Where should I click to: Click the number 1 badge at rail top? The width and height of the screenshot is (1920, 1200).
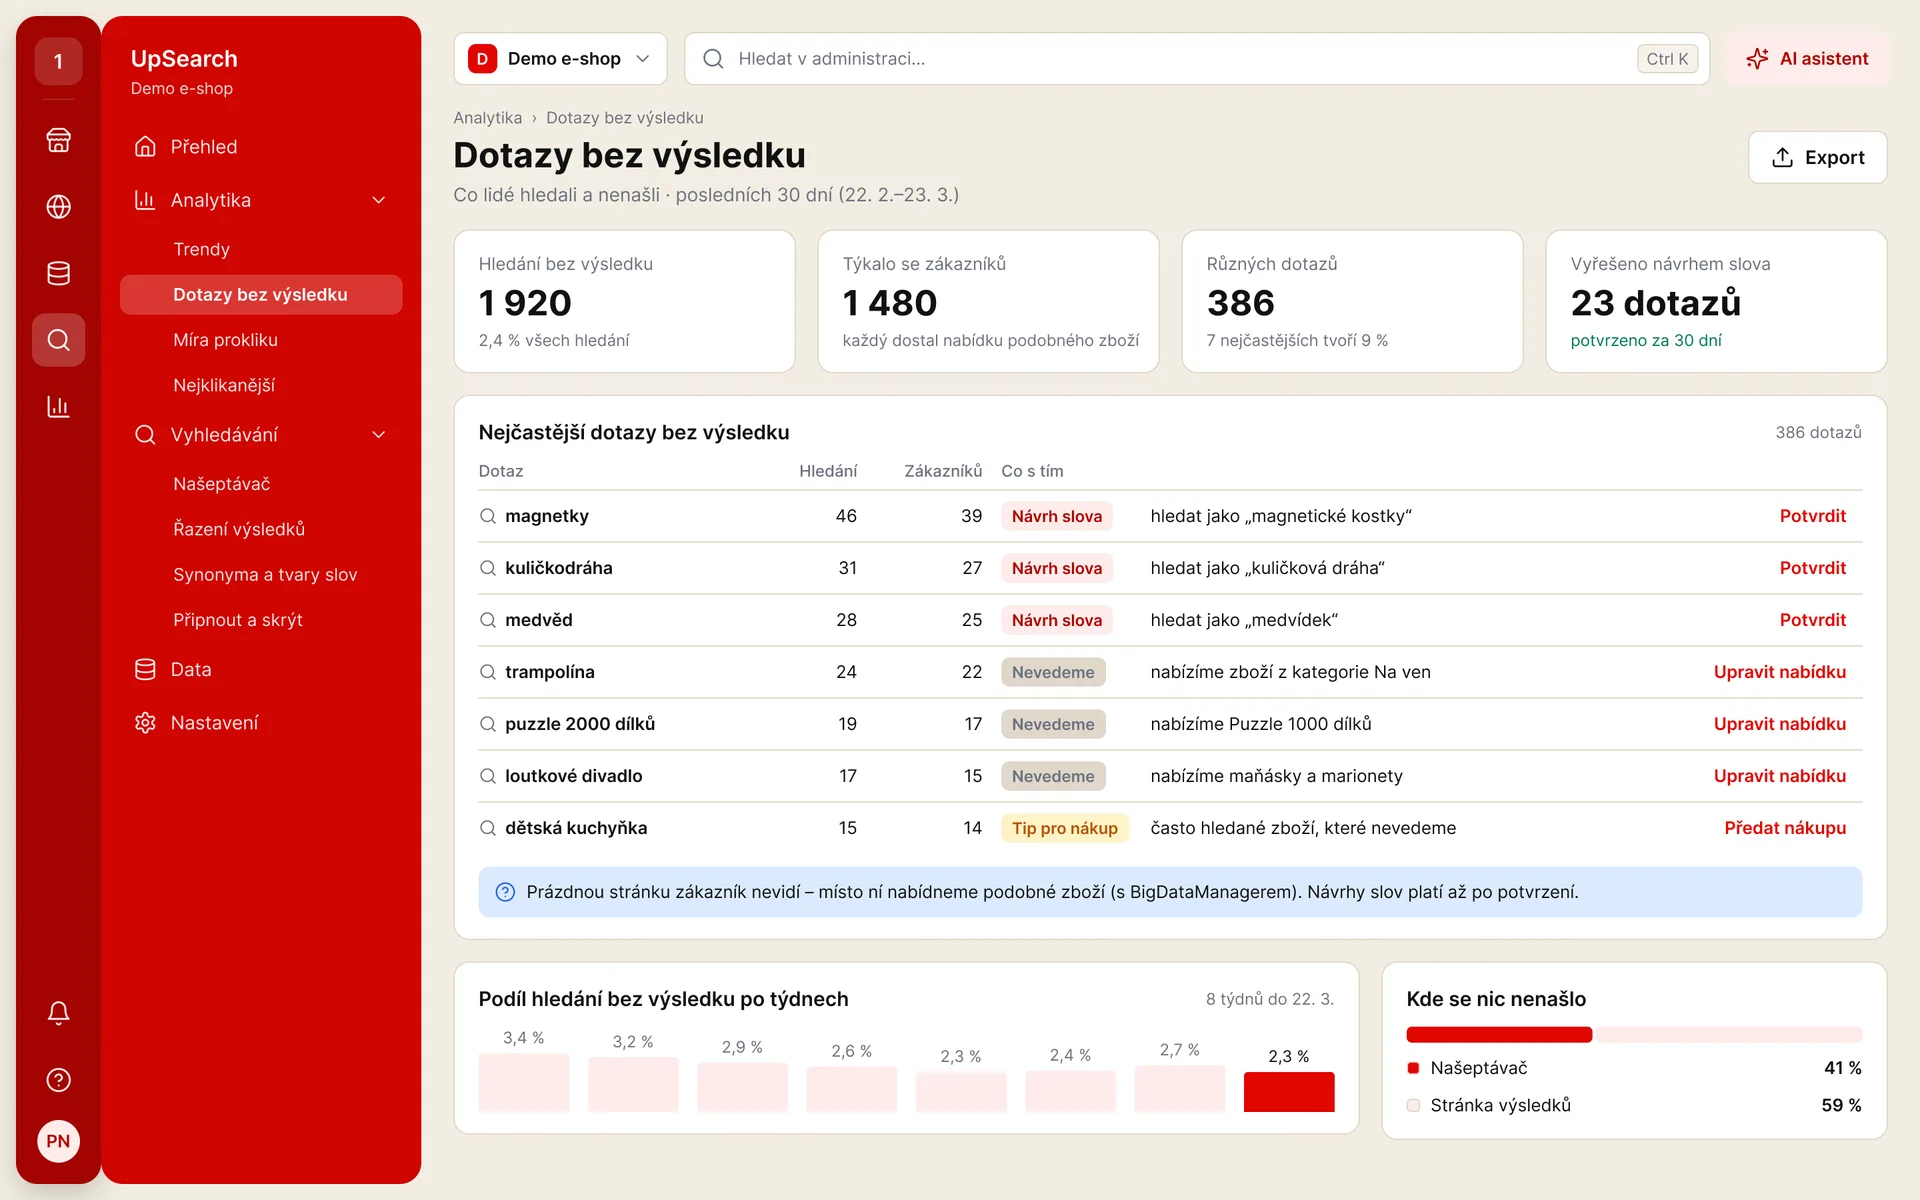click(x=58, y=61)
